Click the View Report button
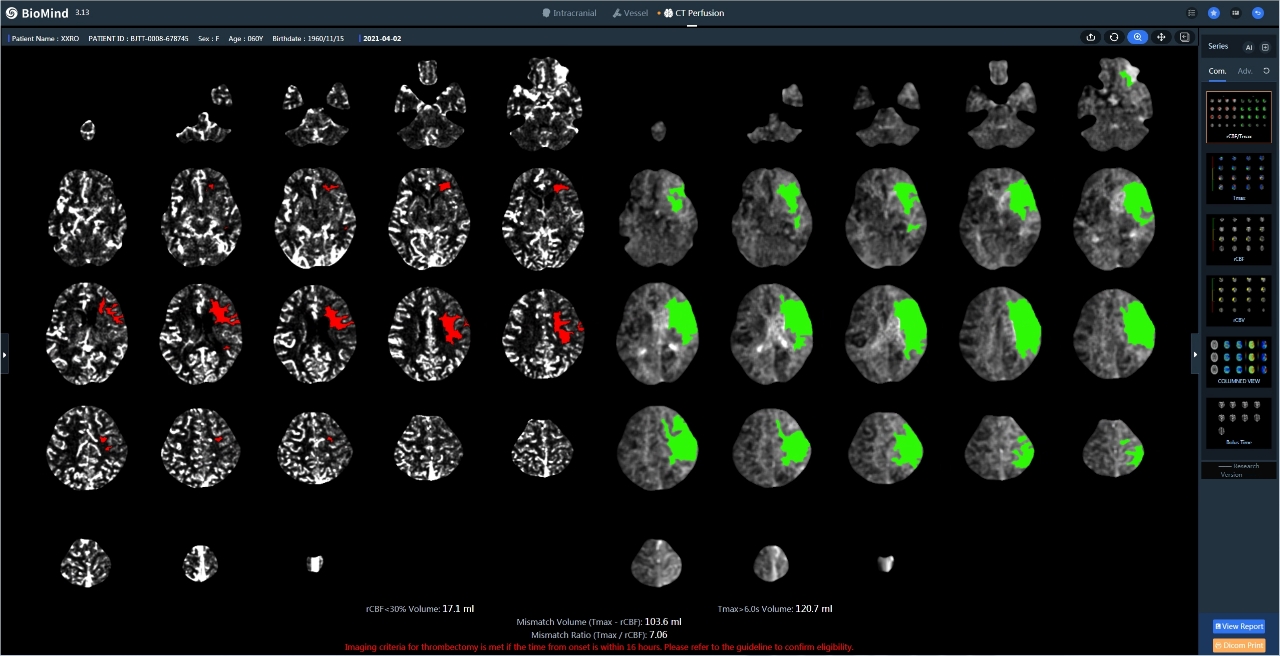1280x656 pixels. coord(1239,626)
